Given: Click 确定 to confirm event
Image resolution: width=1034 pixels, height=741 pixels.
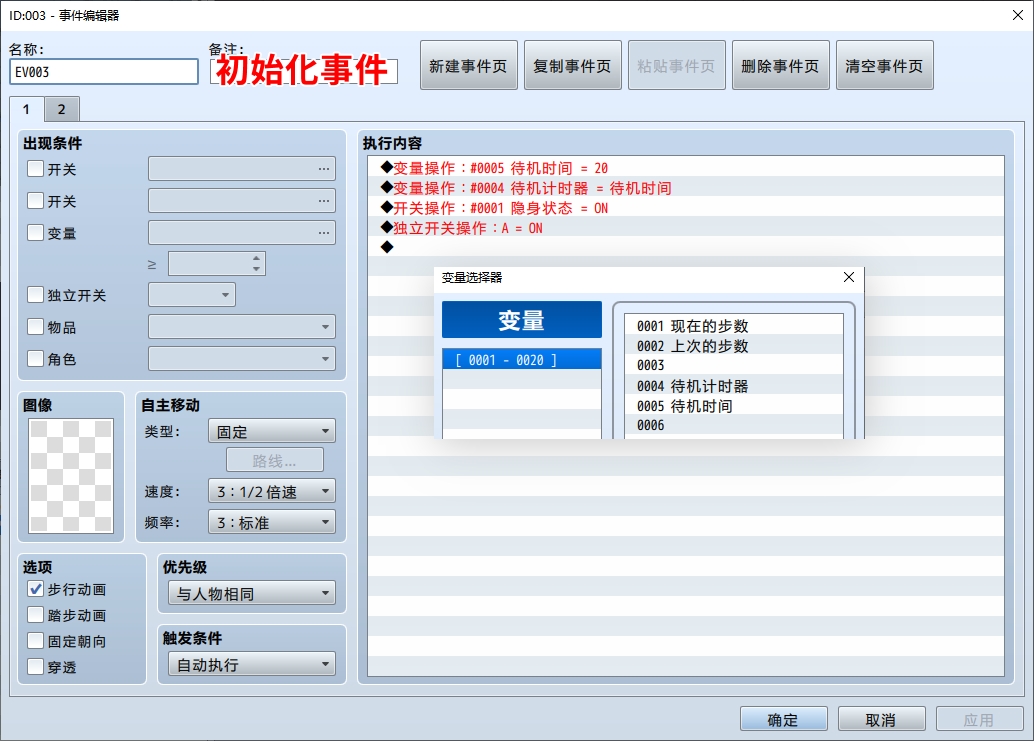Looking at the screenshot, I should (x=783, y=719).
